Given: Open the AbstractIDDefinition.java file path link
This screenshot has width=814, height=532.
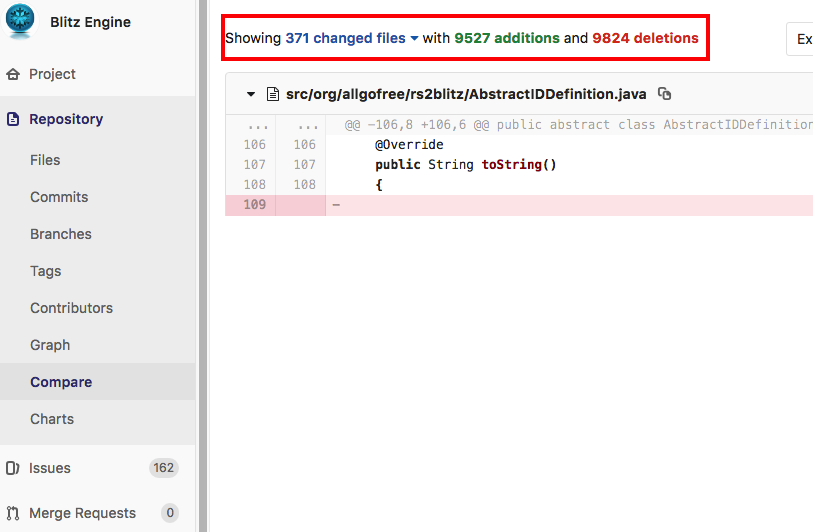Looking at the screenshot, I should click(466, 94).
